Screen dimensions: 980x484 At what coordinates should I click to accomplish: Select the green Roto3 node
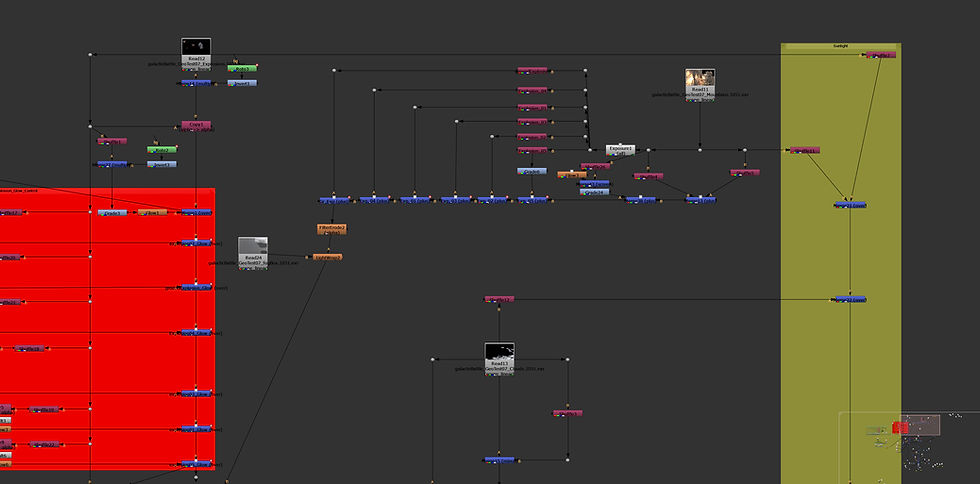tap(242, 68)
